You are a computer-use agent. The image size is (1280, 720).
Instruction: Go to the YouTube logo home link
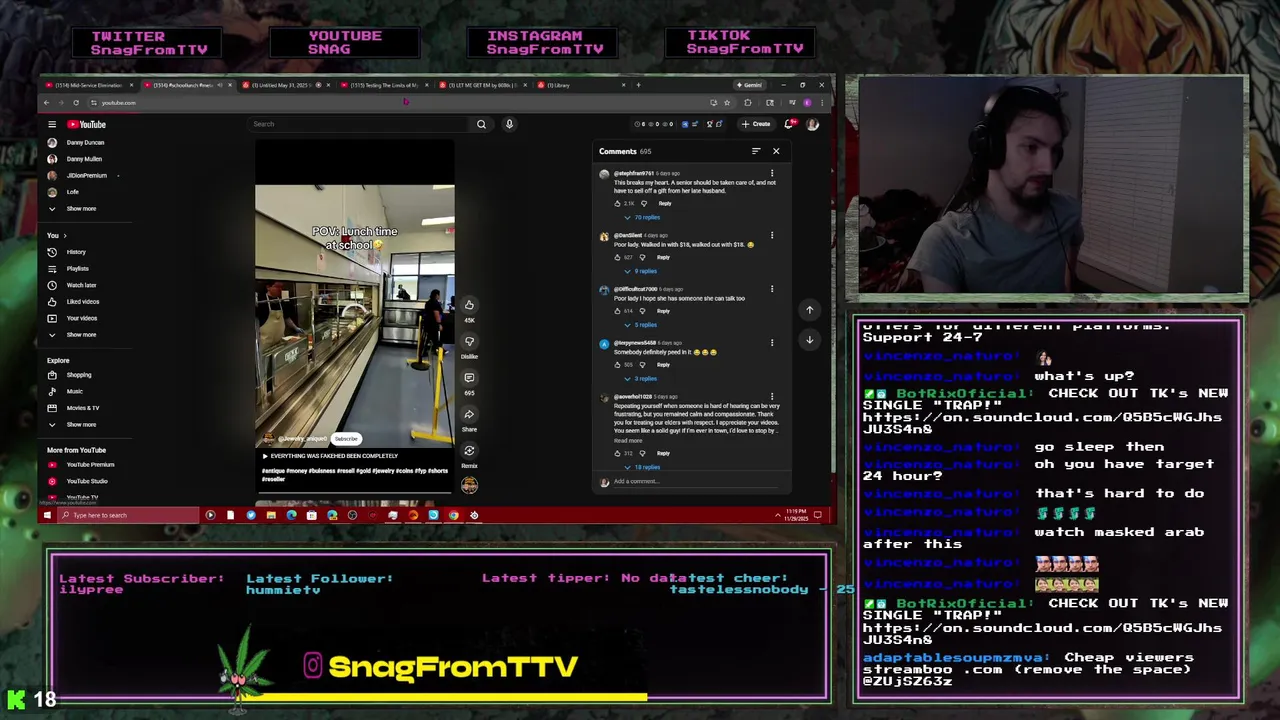click(x=87, y=124)
